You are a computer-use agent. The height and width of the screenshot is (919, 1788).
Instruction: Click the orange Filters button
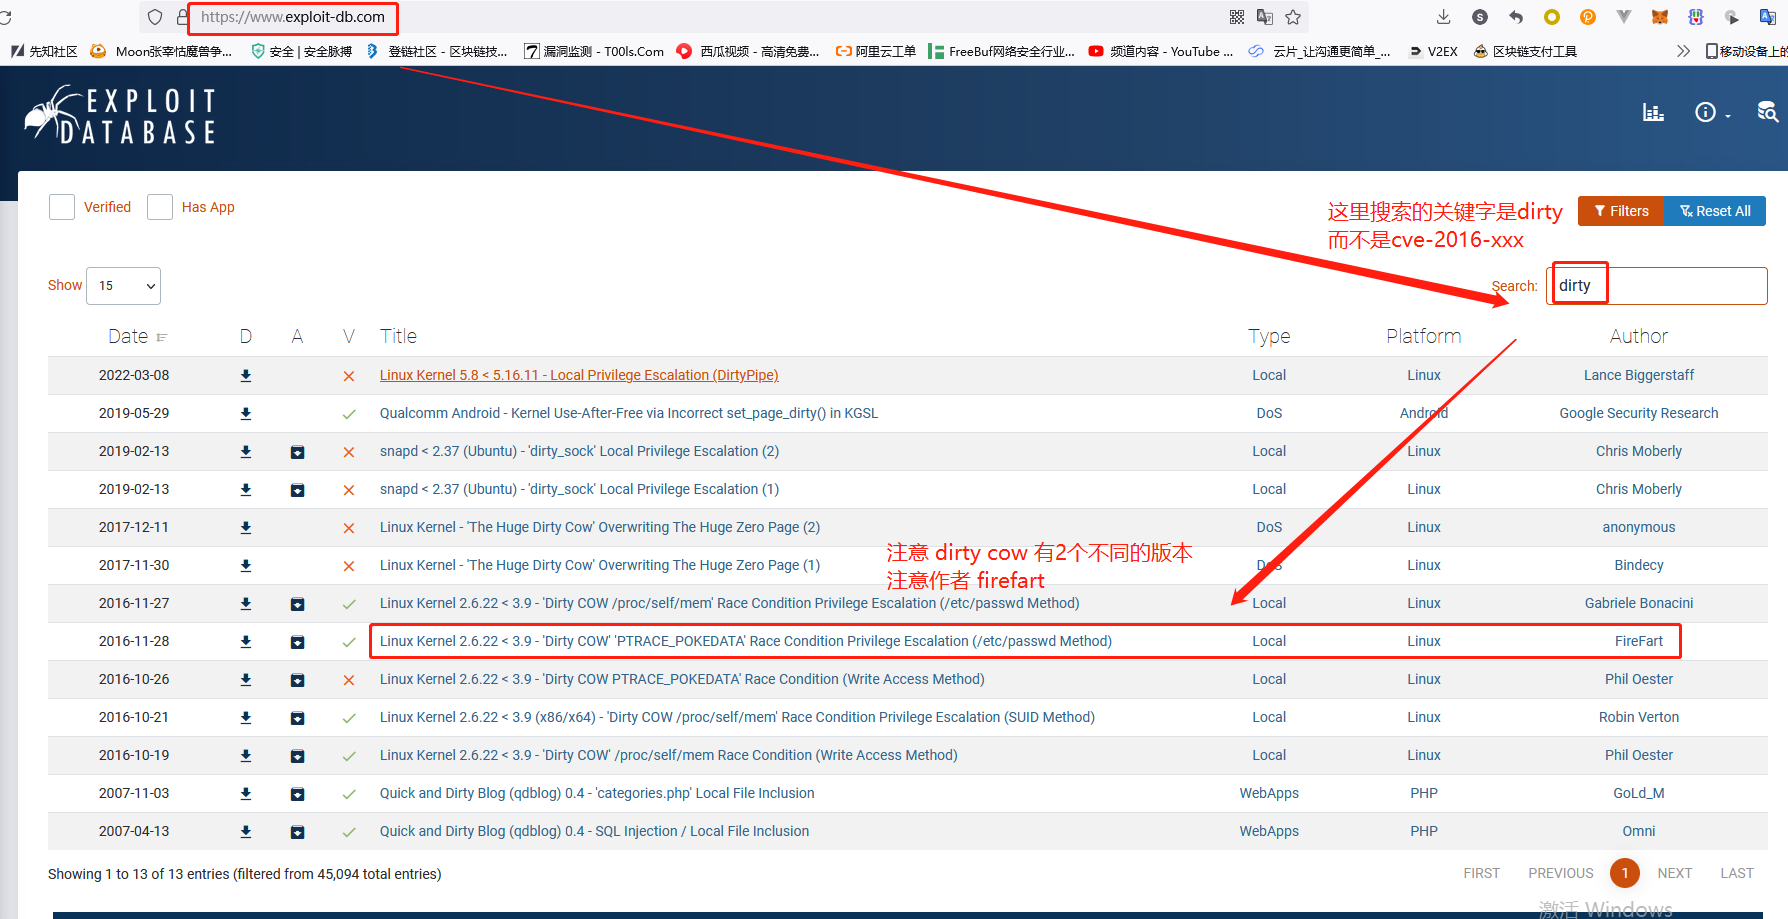1621,211
